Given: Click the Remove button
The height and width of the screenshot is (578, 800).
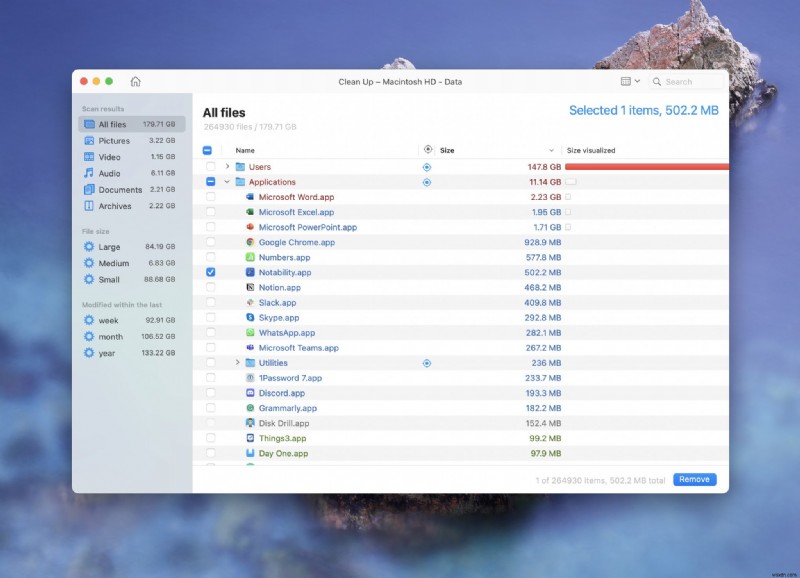Looking at the screenshot, I should pos(695,480).
